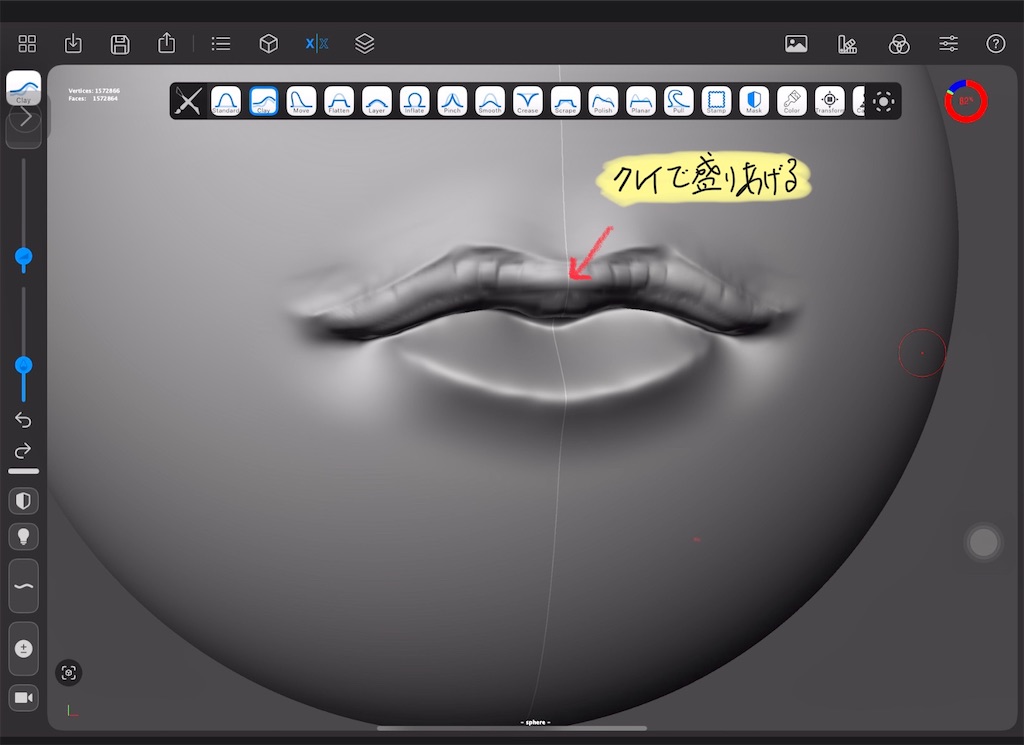Toggle X symmetry mirror icon
The image size is (1024, 745).
317,44
